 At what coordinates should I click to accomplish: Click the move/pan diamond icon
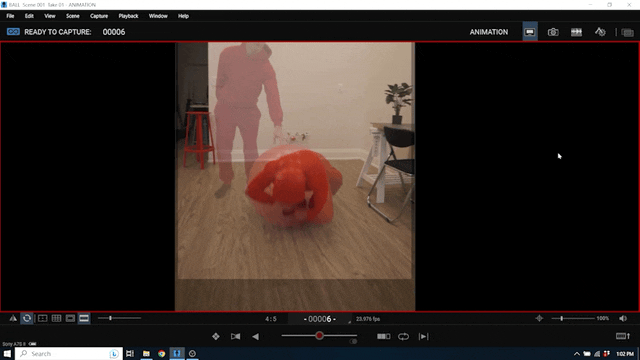click(216, 336)
